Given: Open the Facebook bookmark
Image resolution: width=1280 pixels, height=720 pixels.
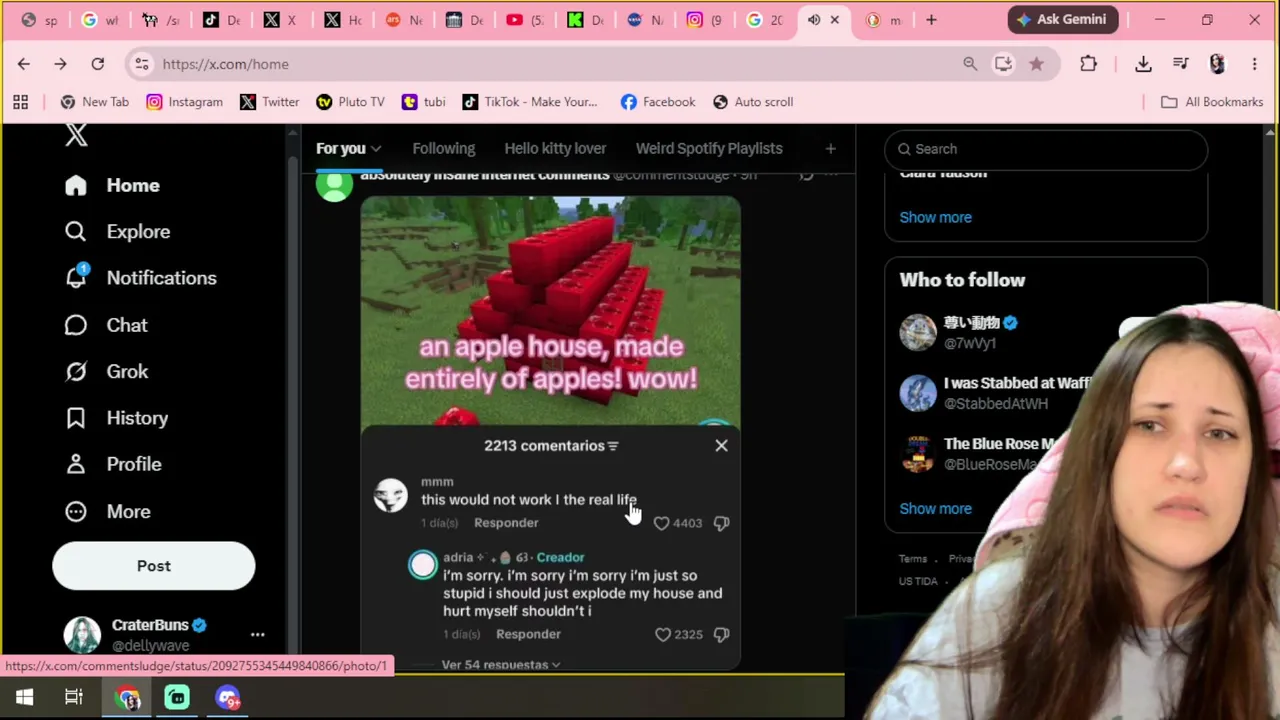Looking at the screenshot, I should coord(657,102).
